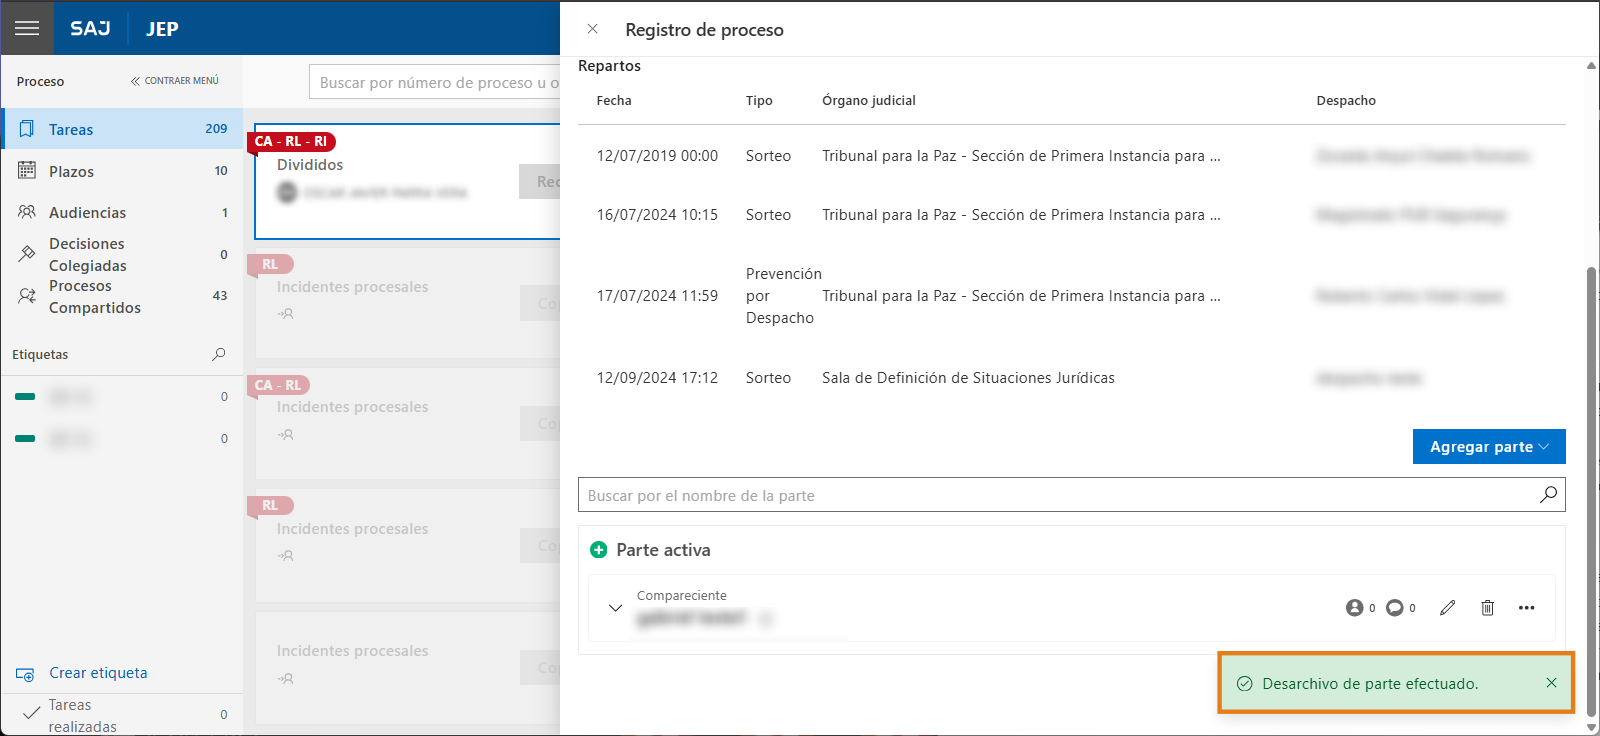Screen dimensions: 1600x736
Task: Dismiss the Desarchivo de parte efectuado notification
Action: 1551,683
